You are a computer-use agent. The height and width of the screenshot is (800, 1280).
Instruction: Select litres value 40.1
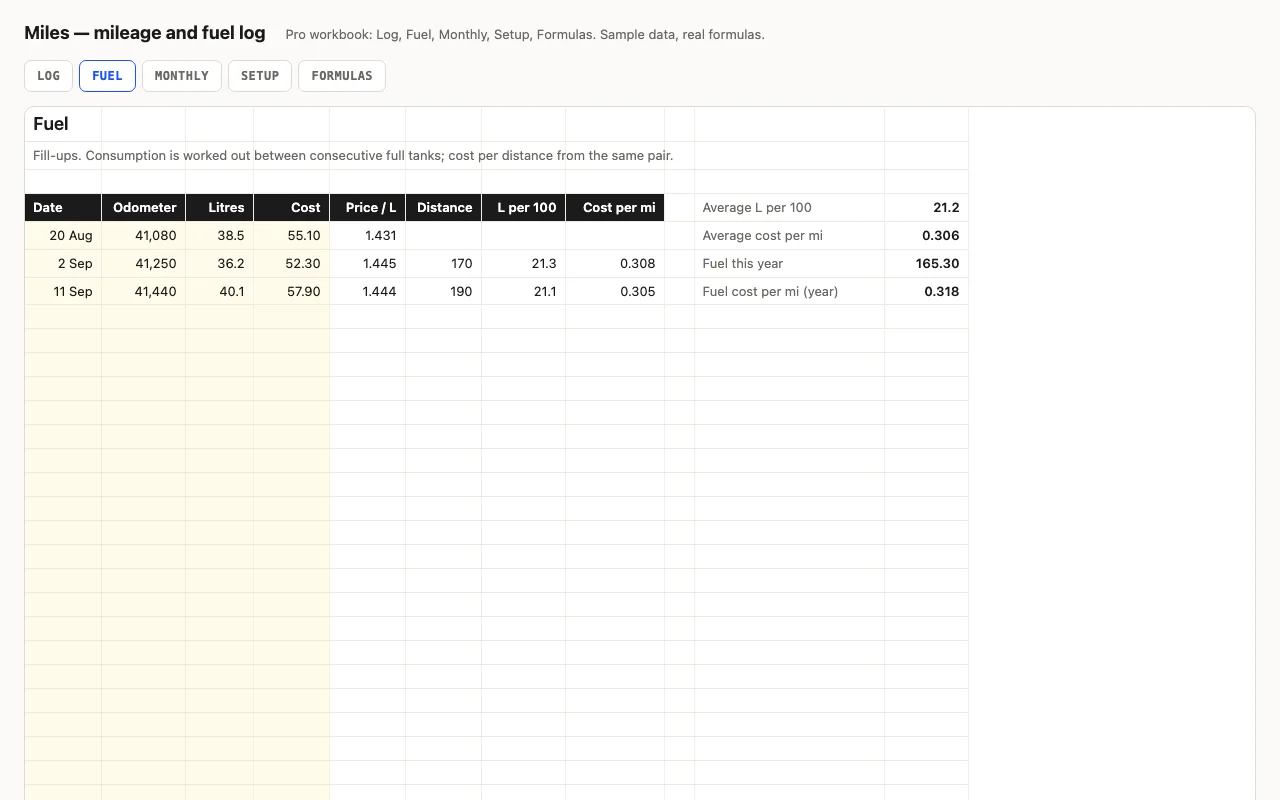pos(220,292)
